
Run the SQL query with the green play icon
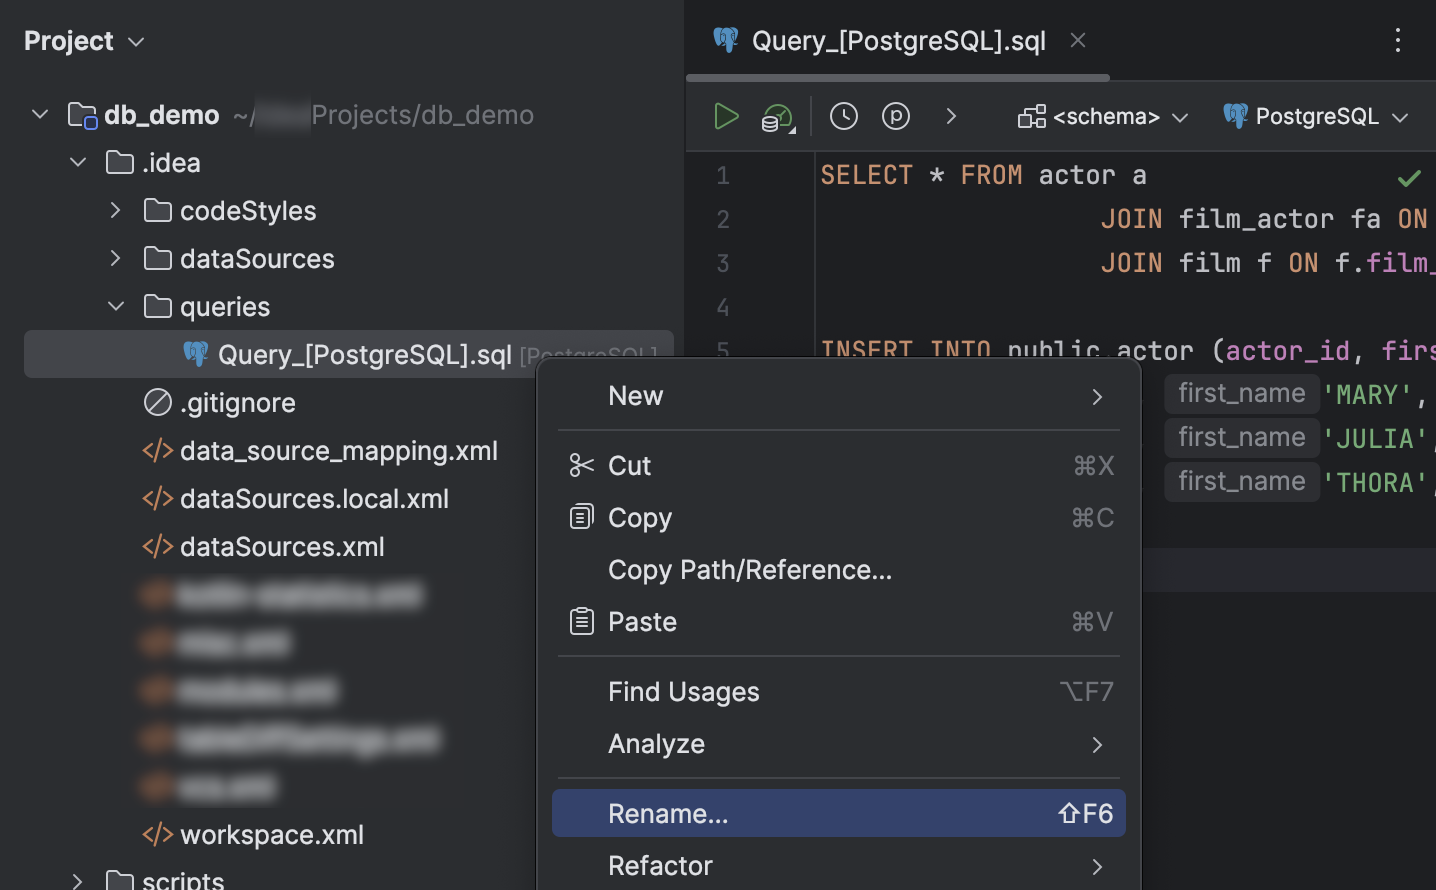727,116
